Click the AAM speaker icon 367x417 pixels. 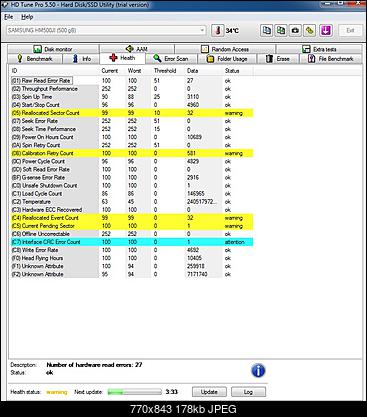click(130, 49)
